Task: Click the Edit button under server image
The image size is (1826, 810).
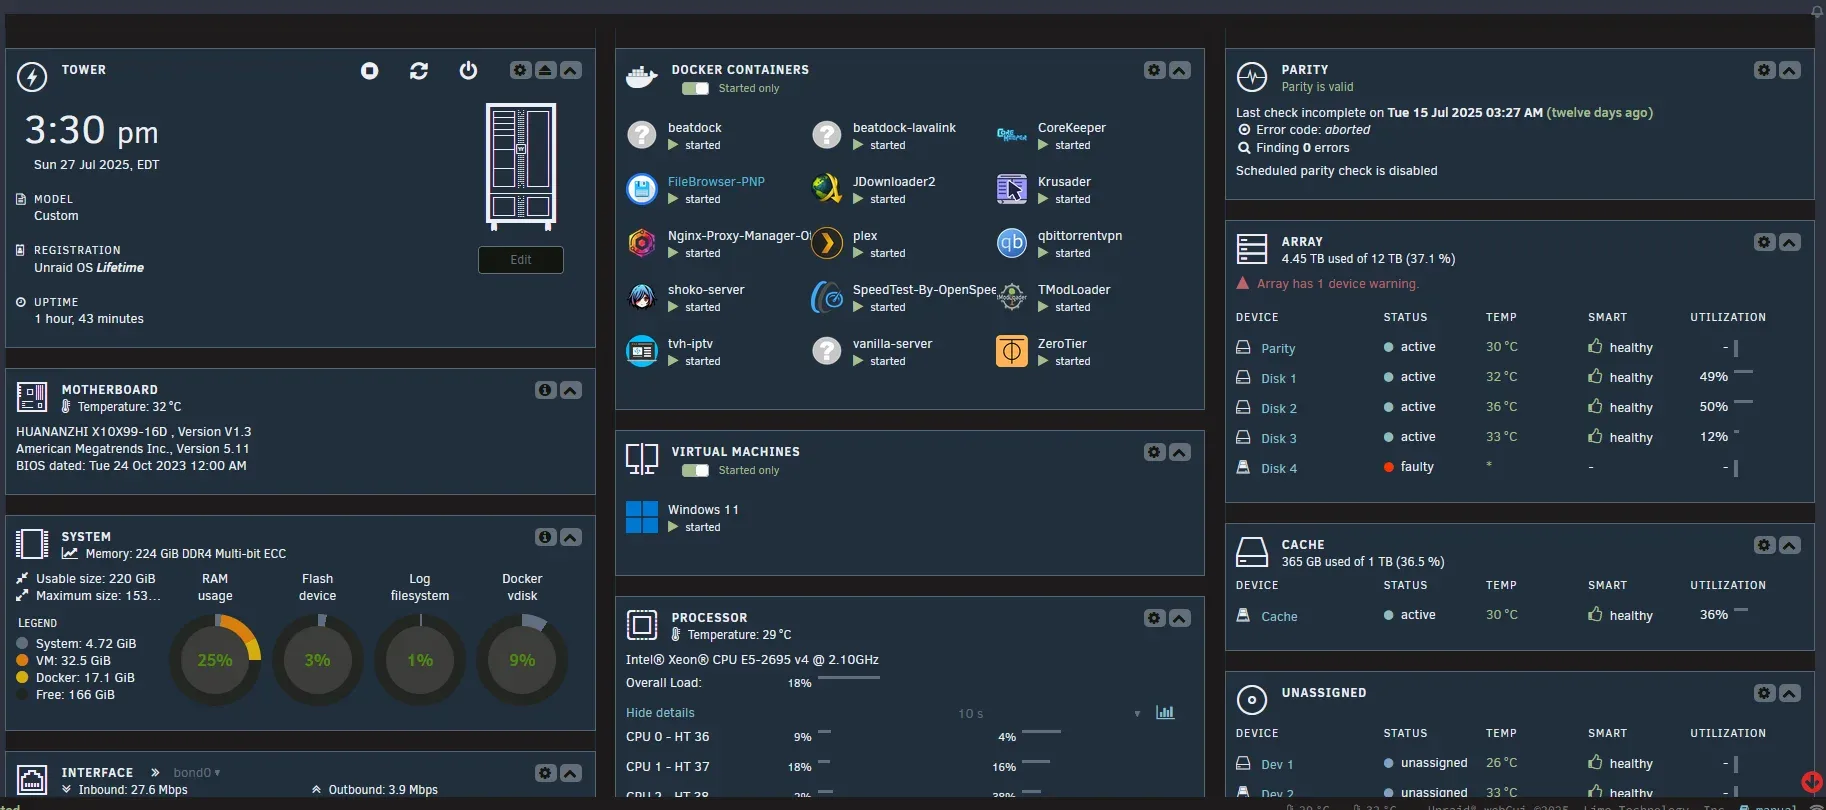Action: coord(521,260)
